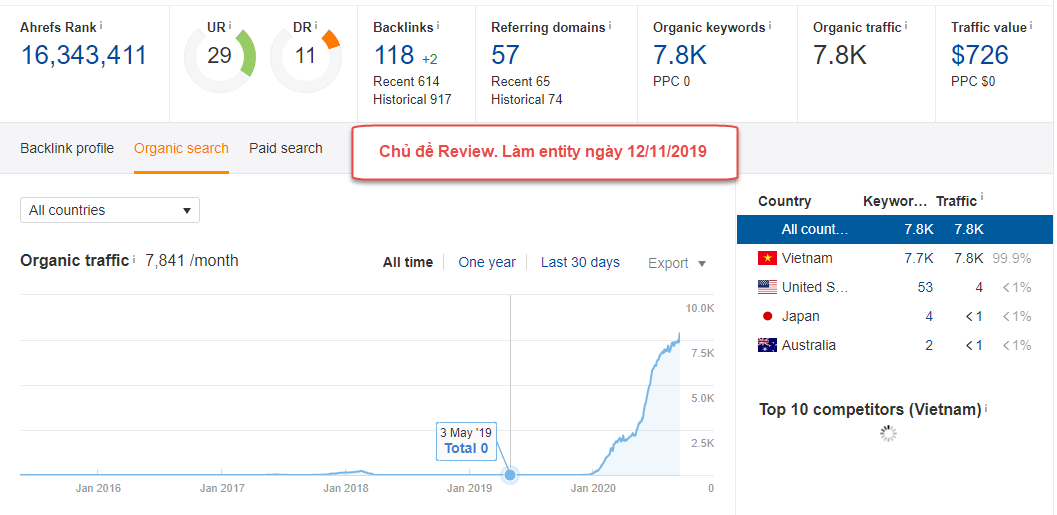Viewport: 1057px width, 515px height.
Task: Select the All countries table row
Action: [x=895, y=229]
